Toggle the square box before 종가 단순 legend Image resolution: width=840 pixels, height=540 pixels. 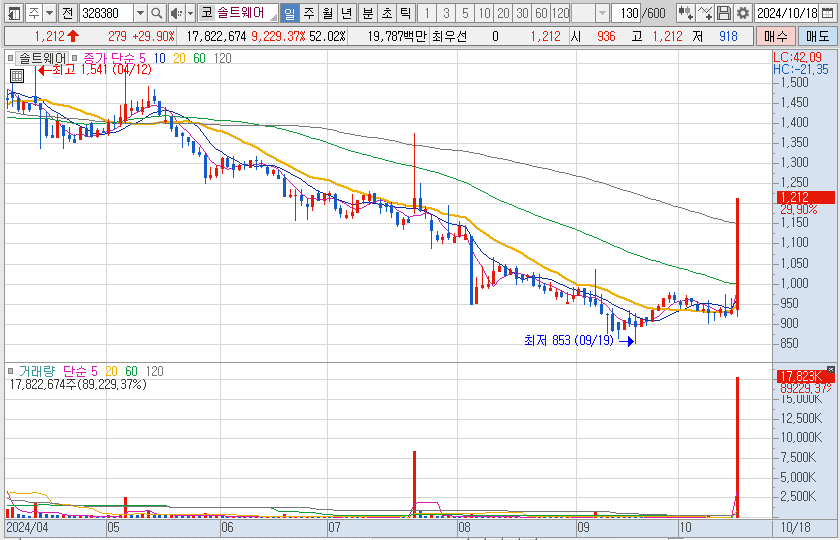click(76, 58)
